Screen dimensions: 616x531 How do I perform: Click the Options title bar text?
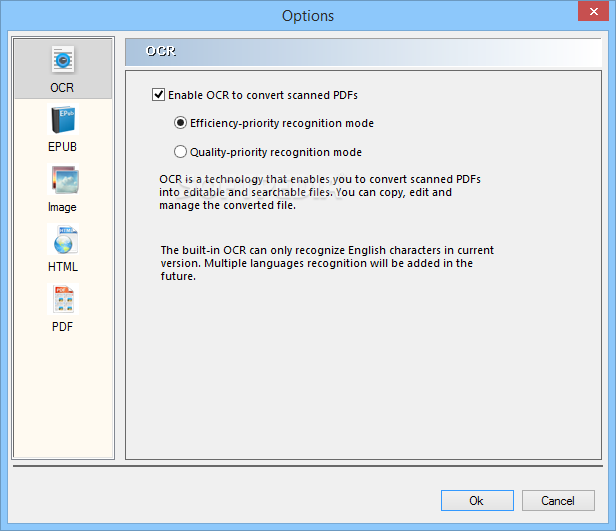[x=308, y=16]
